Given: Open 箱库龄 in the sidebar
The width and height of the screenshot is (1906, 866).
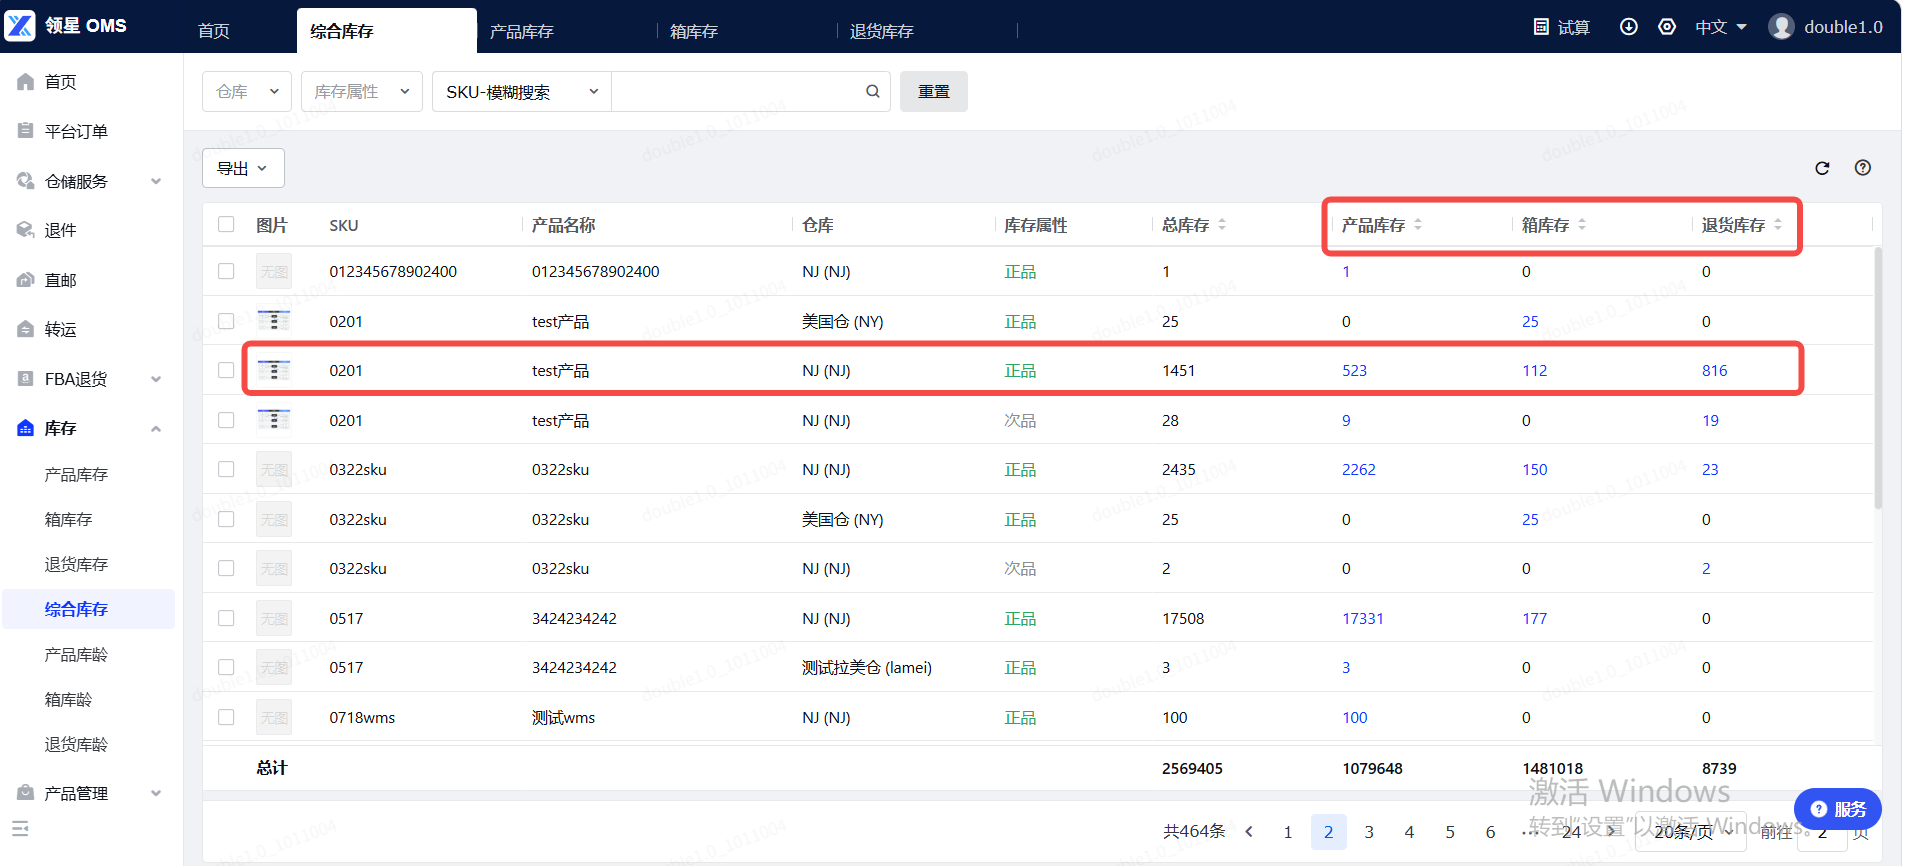Looking at the screenshot, I should 68,699.
